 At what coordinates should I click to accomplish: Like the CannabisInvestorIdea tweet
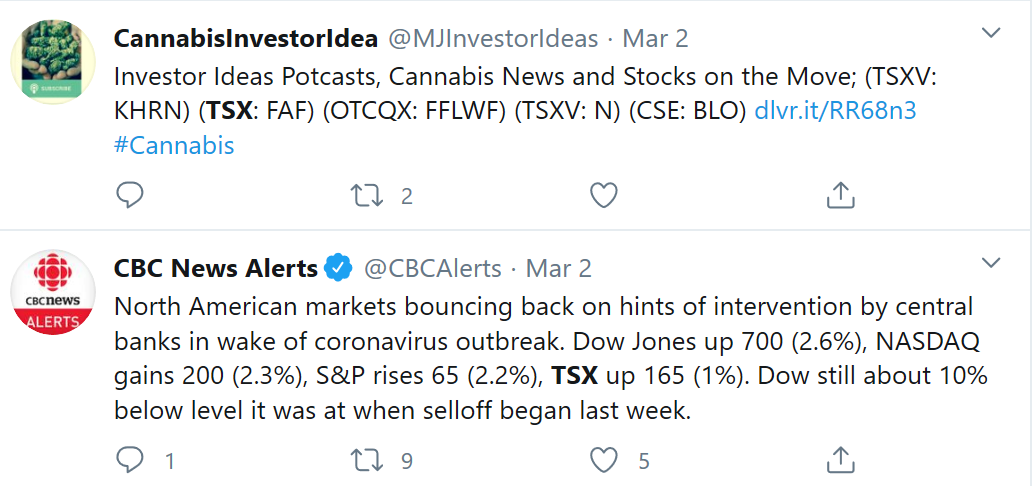[603, 195]
